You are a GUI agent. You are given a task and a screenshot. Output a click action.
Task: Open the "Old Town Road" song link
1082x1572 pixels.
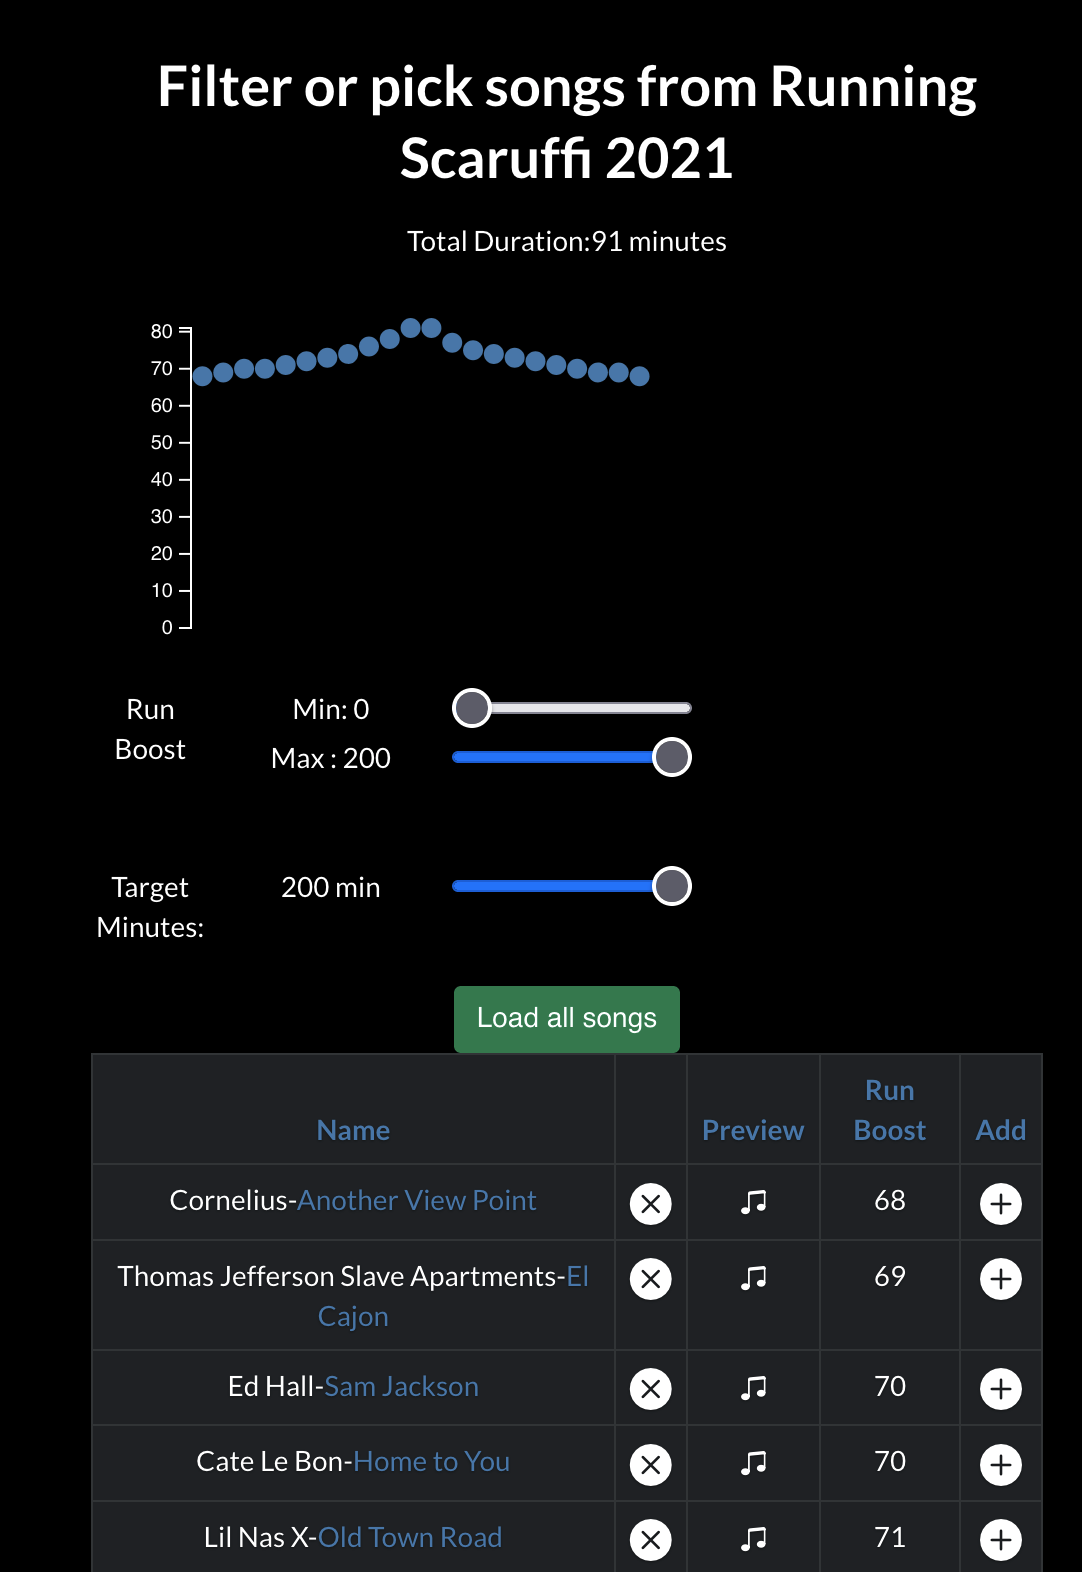(x=411, y=1537)
